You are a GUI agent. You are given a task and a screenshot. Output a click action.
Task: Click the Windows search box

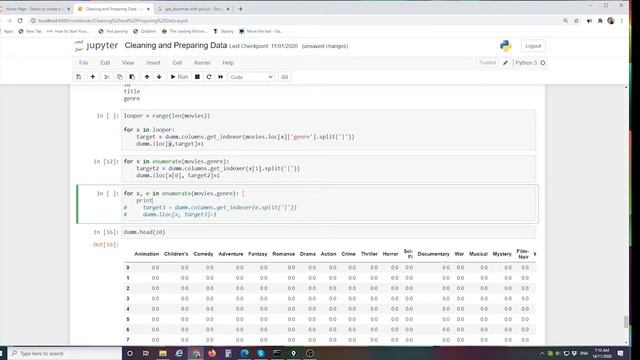tap(65, 353)
